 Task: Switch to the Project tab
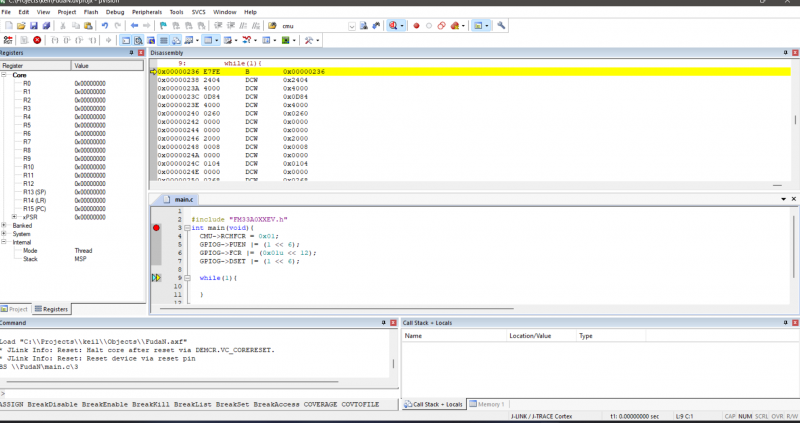[17, 309]
